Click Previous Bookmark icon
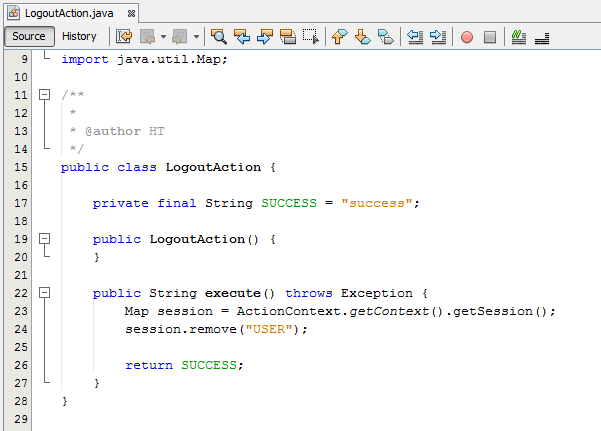 340,37
